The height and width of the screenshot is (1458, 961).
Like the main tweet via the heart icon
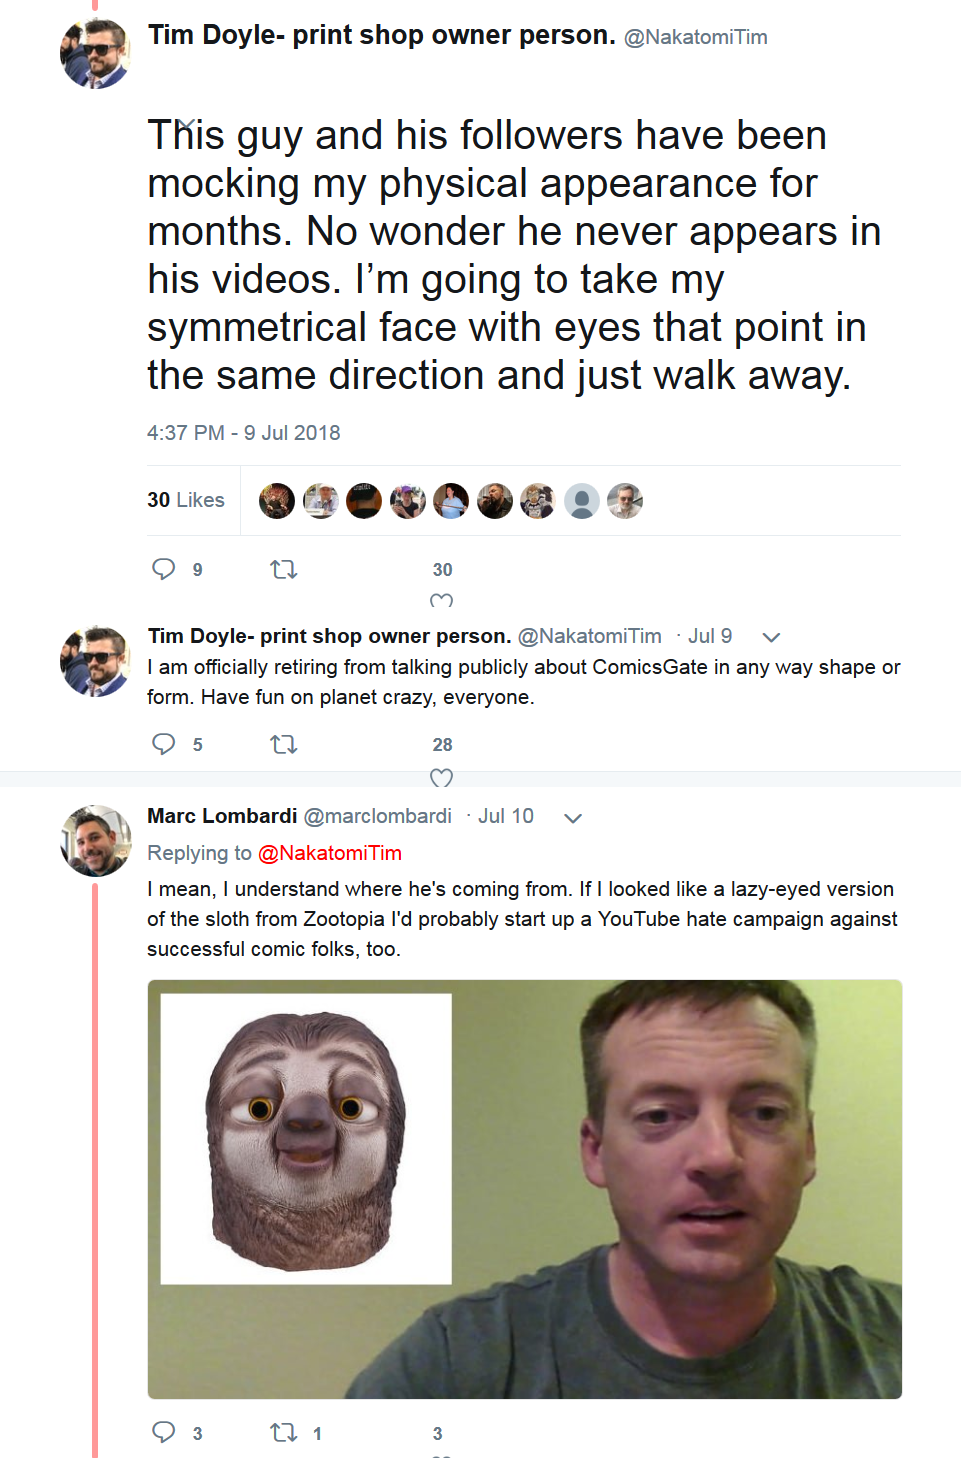coord(441,600)
